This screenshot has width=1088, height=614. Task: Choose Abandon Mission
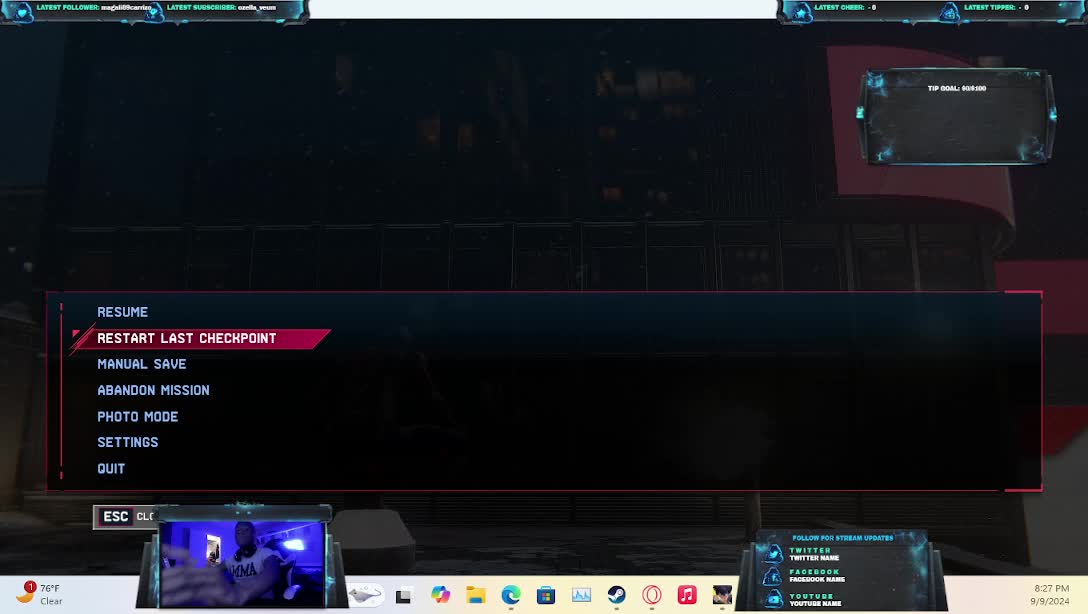(x=153, y=391)
